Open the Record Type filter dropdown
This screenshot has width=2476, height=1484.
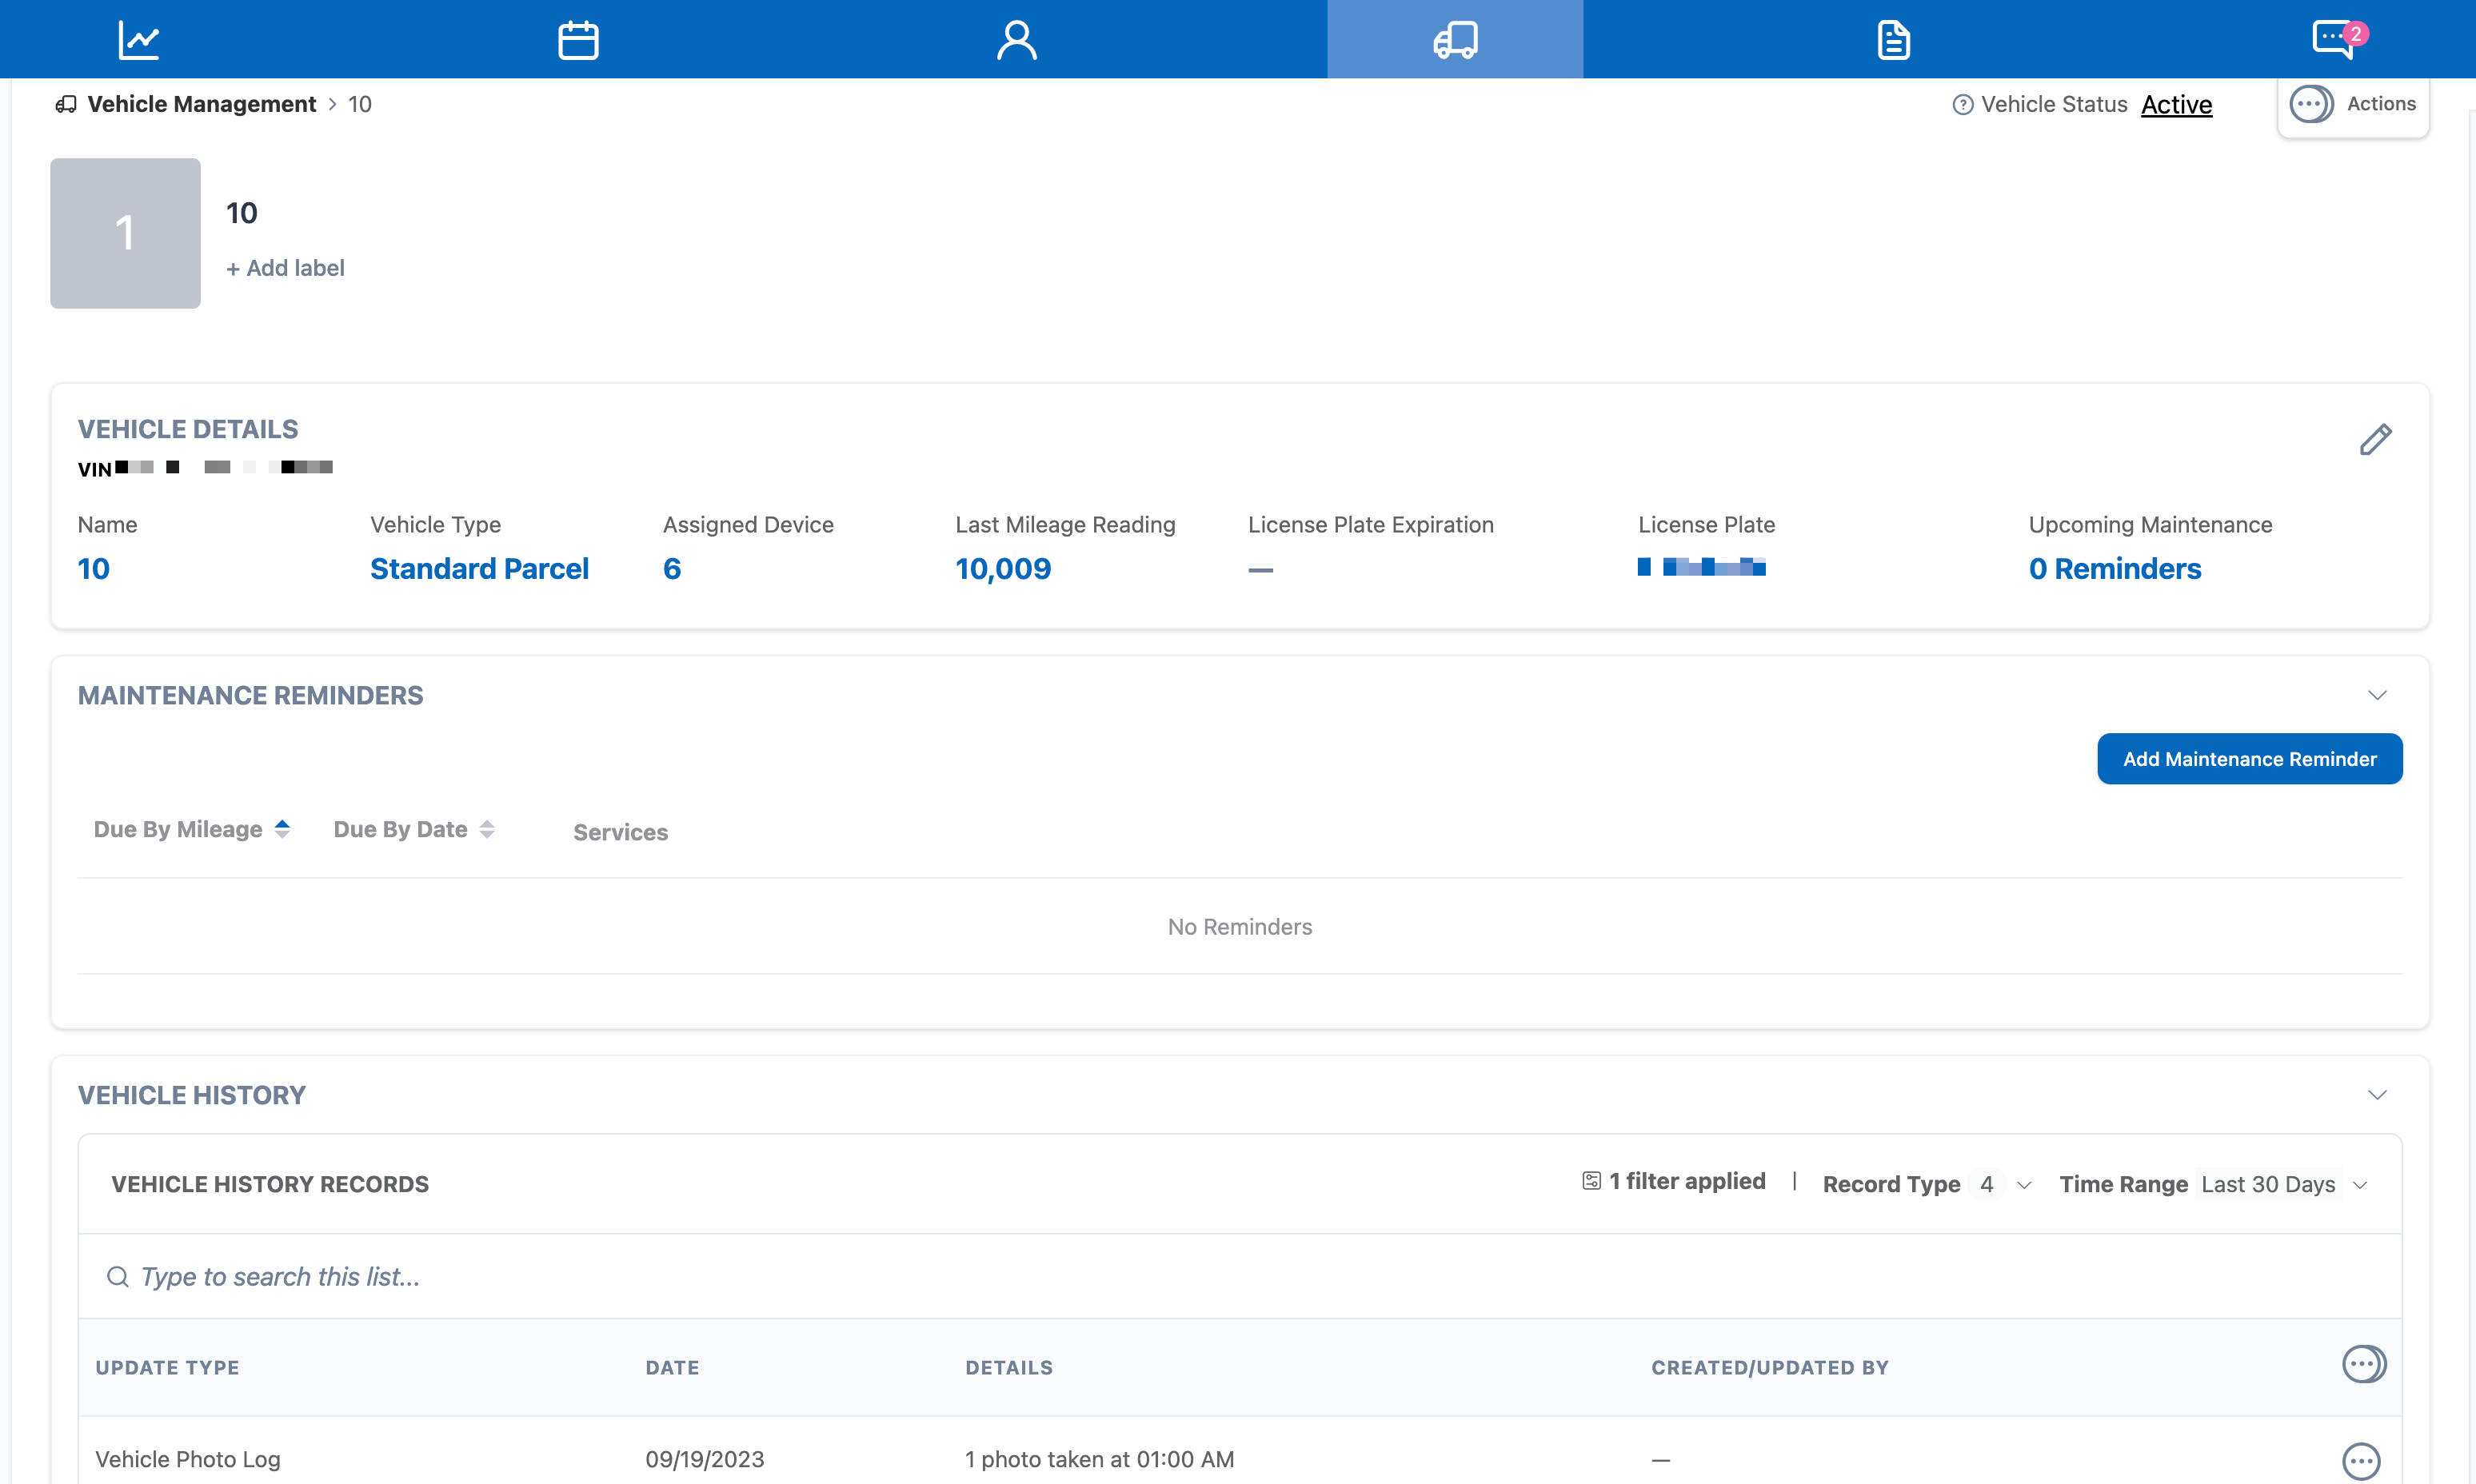pyautogui.click(x=1926, y=1185)
